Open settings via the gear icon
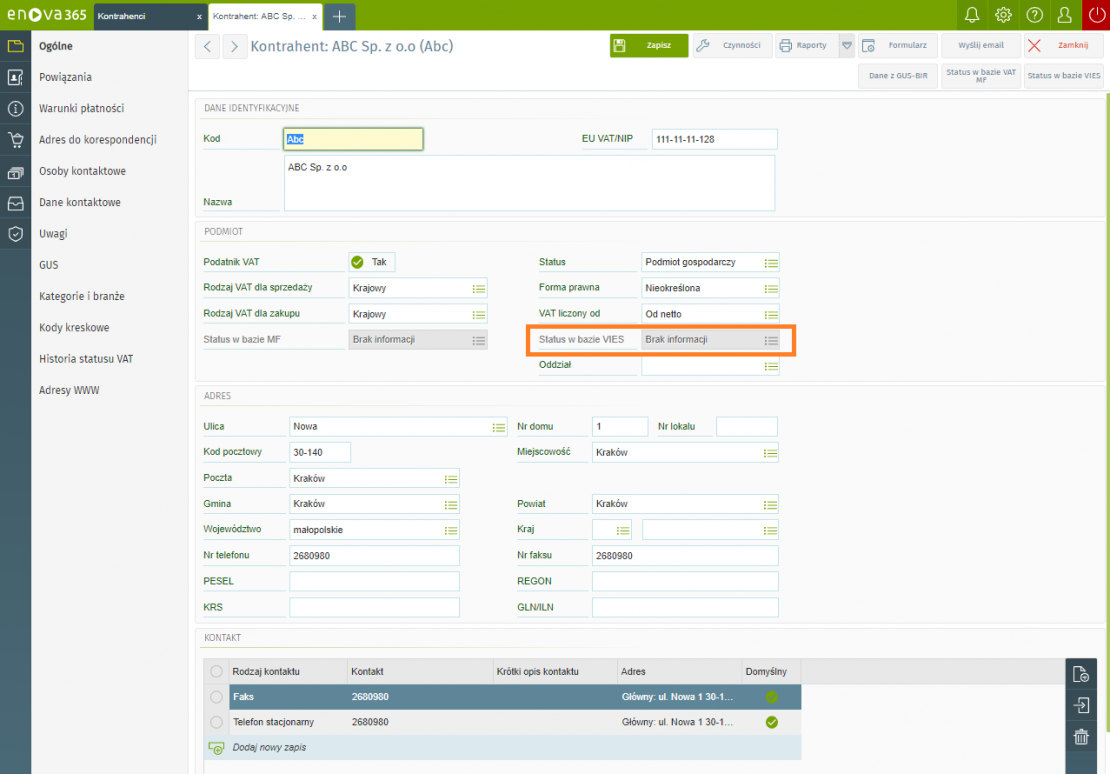This screenshot has width=1110, height=774. coord(1003,15)
